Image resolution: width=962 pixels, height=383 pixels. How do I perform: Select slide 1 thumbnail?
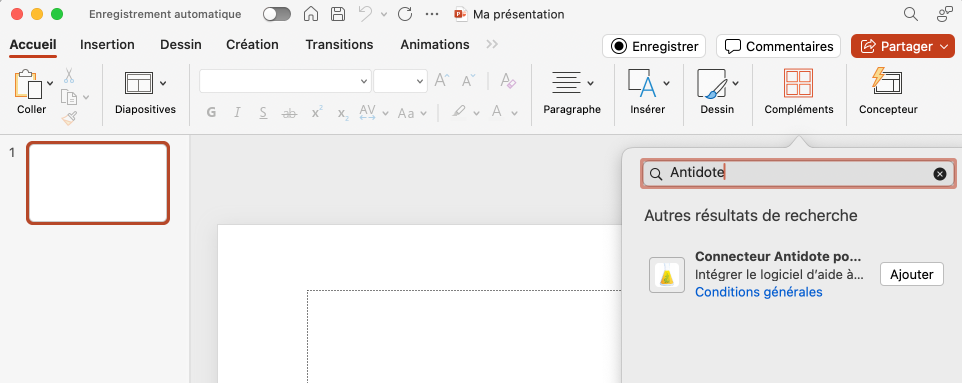[x=98, y=183]
